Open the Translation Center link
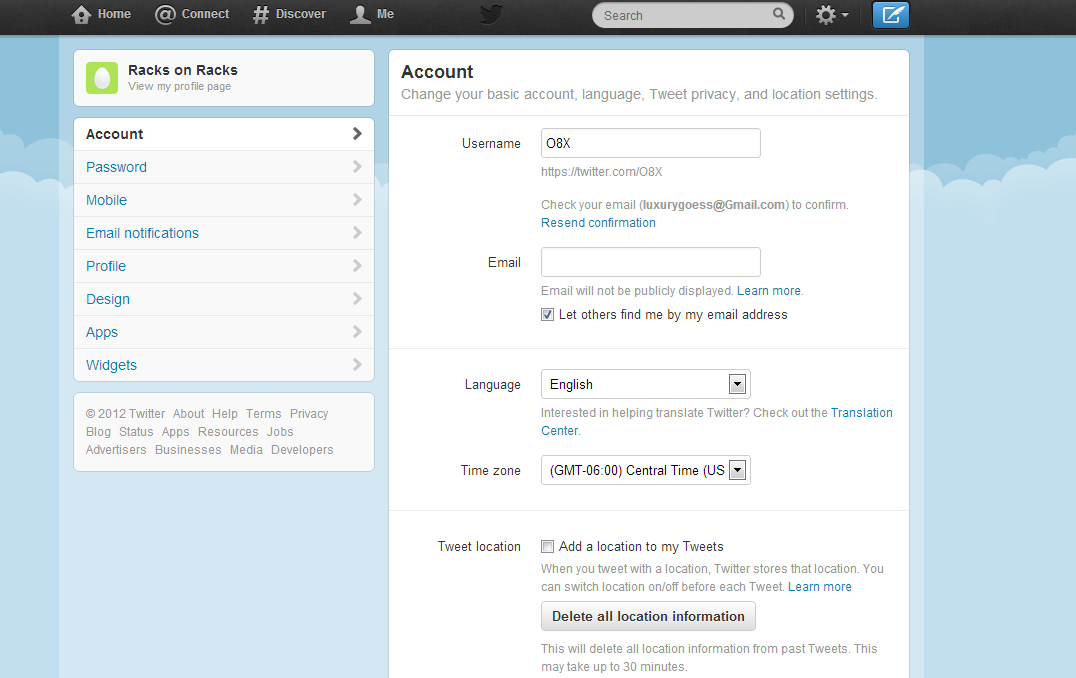Screen dimensions: 1076x678 (862, 412)
